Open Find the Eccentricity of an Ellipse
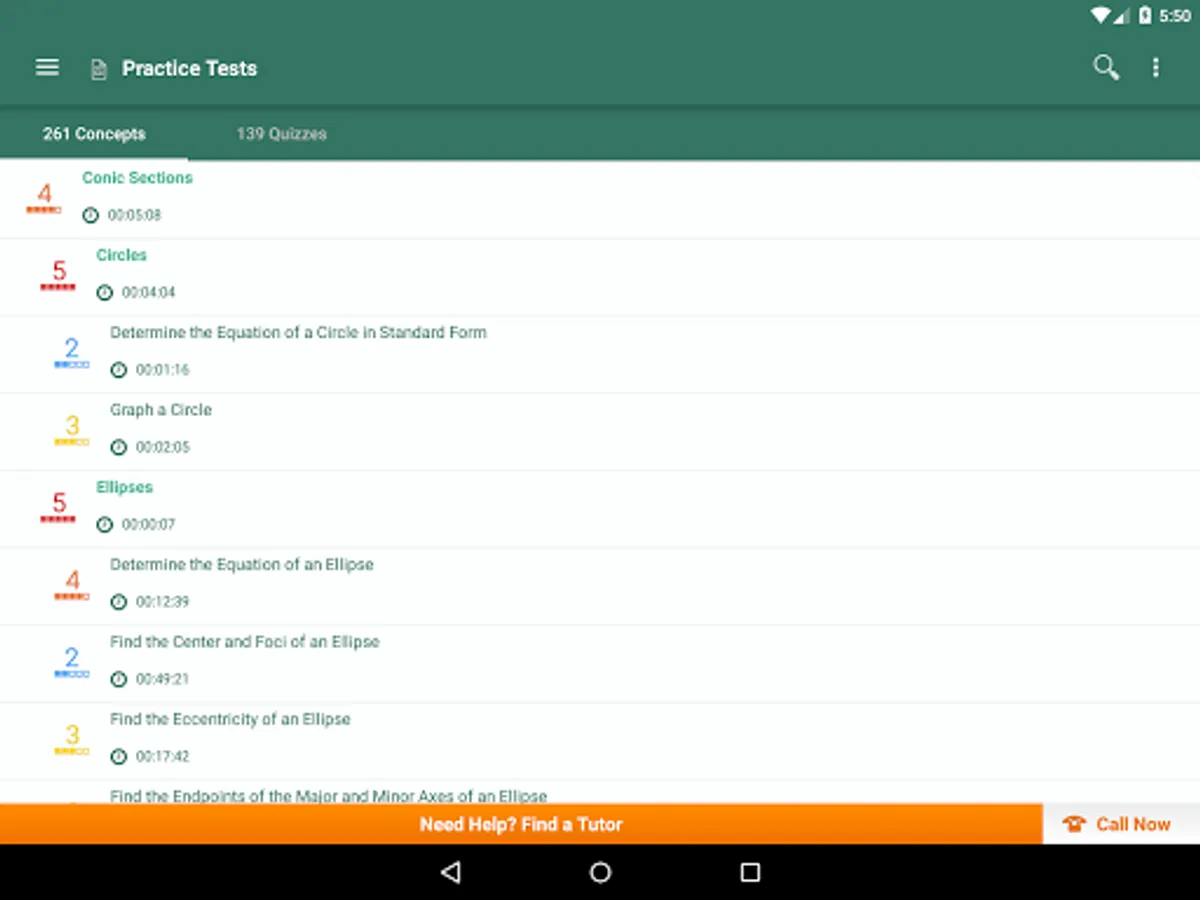1200x900 pixels. [600, 741]
